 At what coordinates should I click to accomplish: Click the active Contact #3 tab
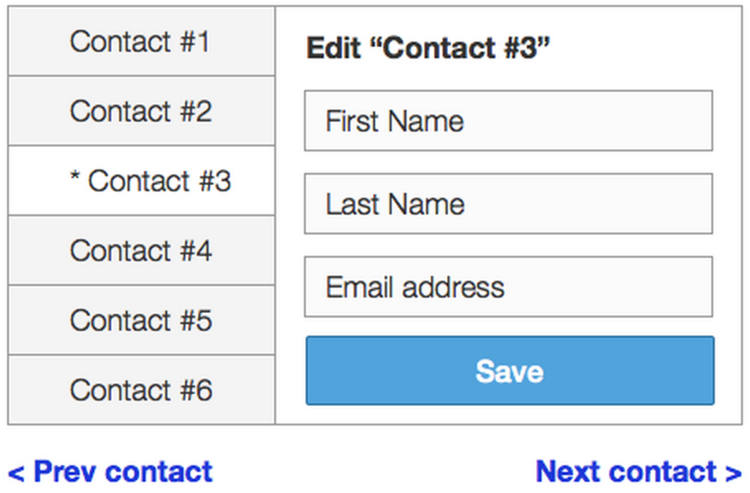point(150,181)
